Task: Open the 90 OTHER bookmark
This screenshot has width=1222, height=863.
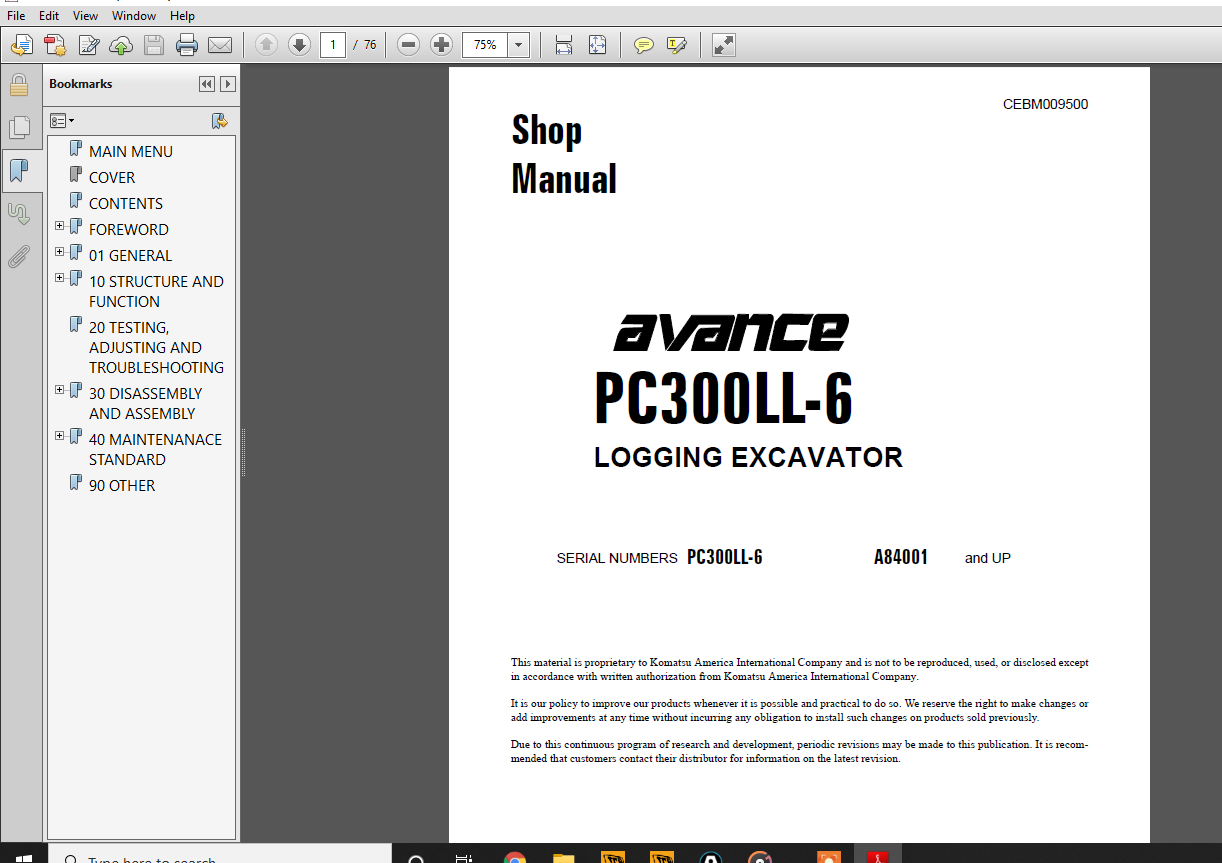Action: (122, 486)
